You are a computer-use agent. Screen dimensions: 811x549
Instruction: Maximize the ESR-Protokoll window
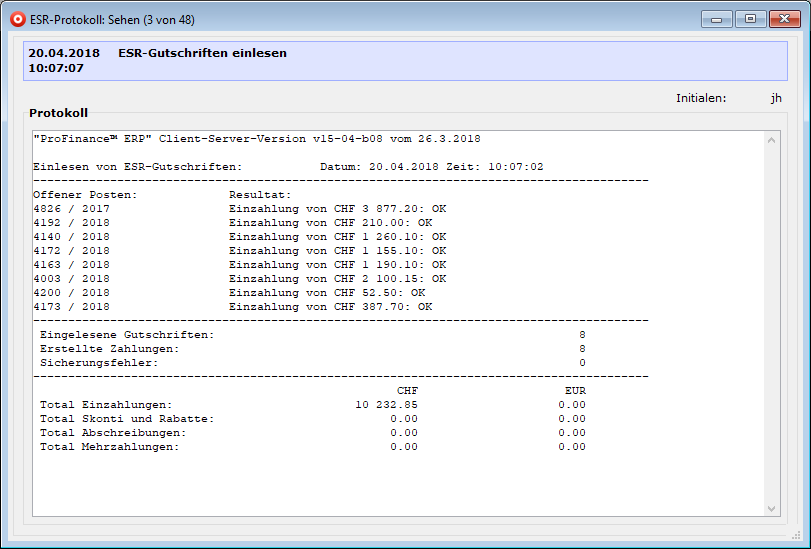(748, 18)
